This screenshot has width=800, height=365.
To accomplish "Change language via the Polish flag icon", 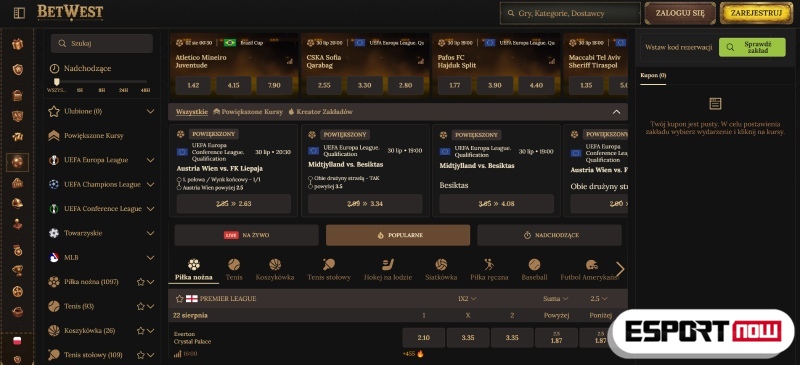I will tap(18, 340).
